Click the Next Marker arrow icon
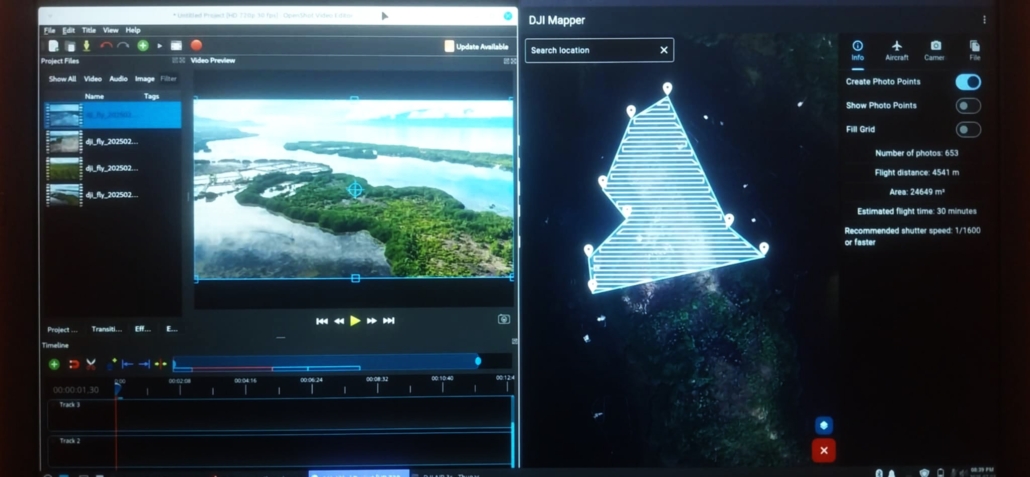Screen dimensions: 1030x477 [144, 364]
